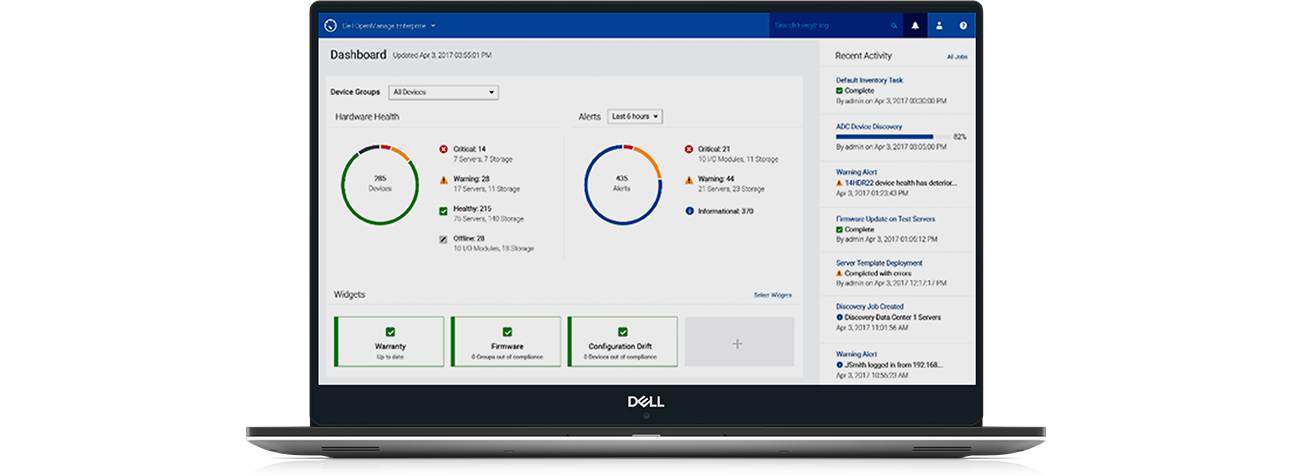This screenshot has height=476, width=1293.
Task: Open the Warranty widget card
Action: pos(390,341)
